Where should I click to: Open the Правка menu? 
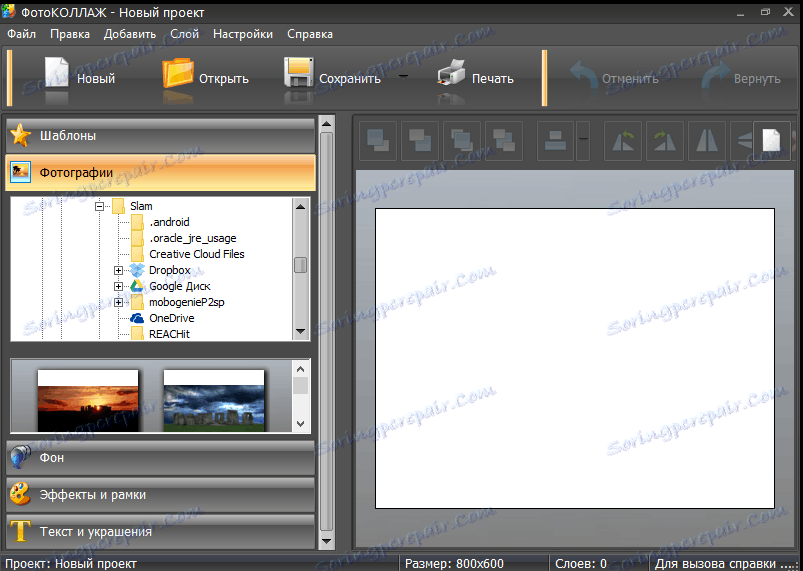[x=70, y=34]
